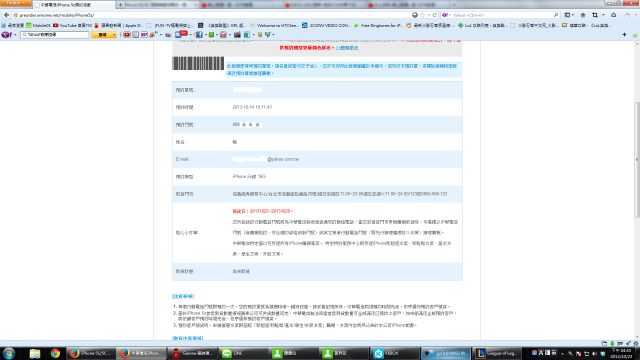Switch to KKBOX taskbar window
The height and width of the screenshot is (360, 640).
coord(394,353)
